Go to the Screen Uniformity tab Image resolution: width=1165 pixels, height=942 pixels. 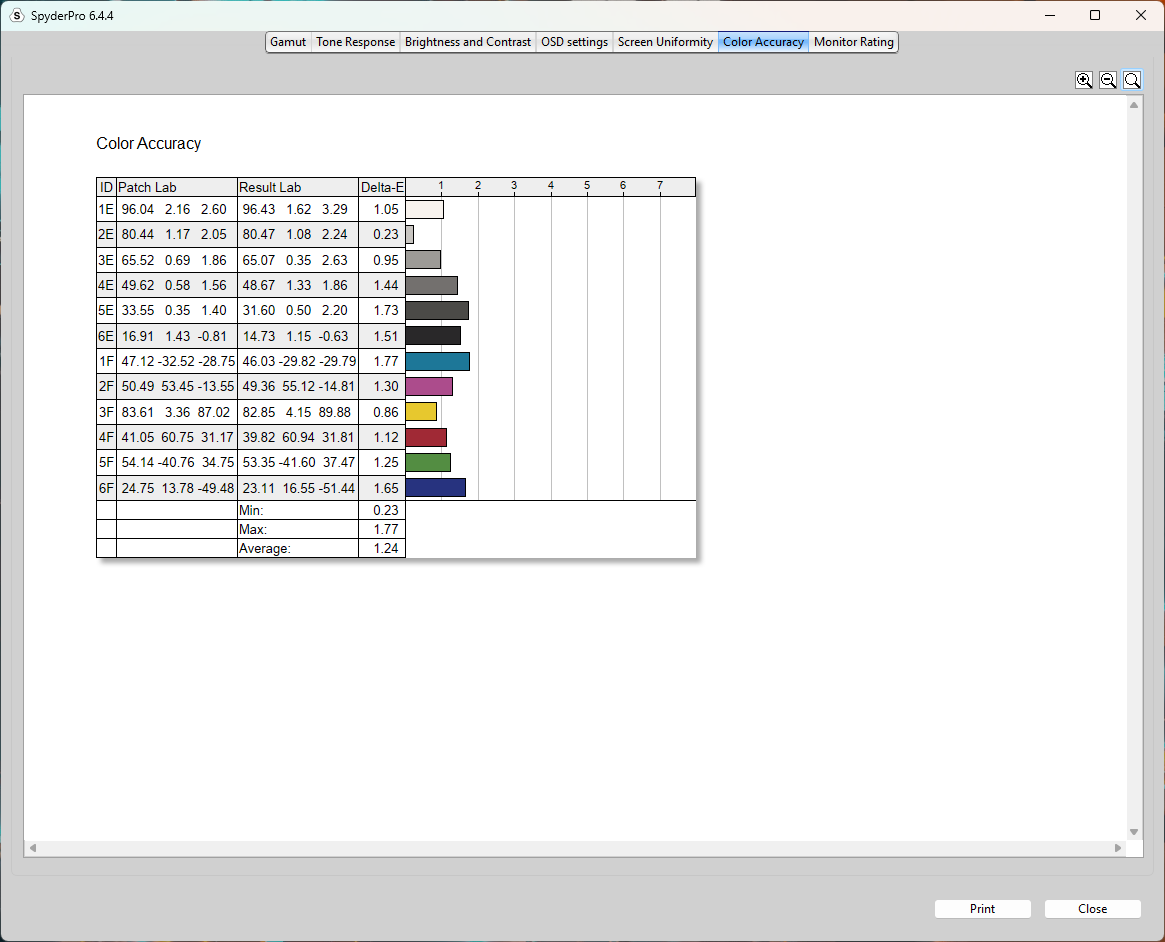(x=666, y=42)
